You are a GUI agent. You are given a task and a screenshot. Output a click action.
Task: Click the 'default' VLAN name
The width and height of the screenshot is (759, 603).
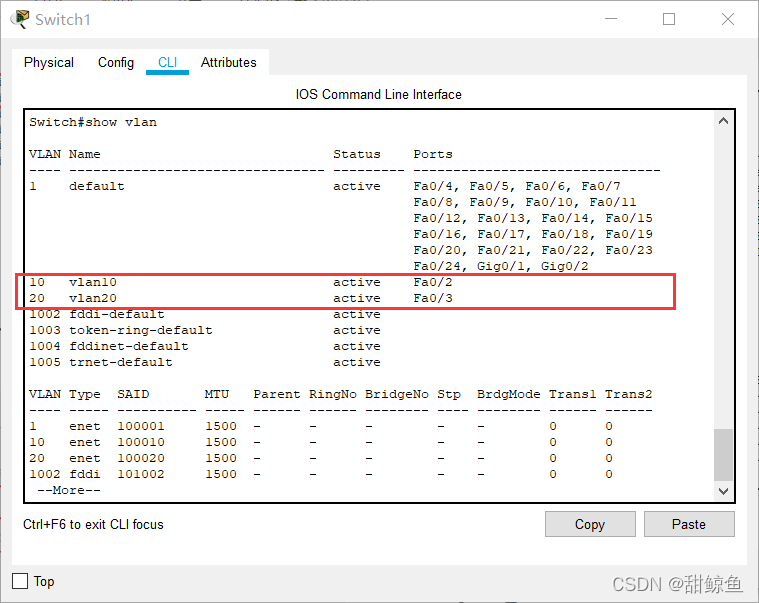[x=96, y=186]
